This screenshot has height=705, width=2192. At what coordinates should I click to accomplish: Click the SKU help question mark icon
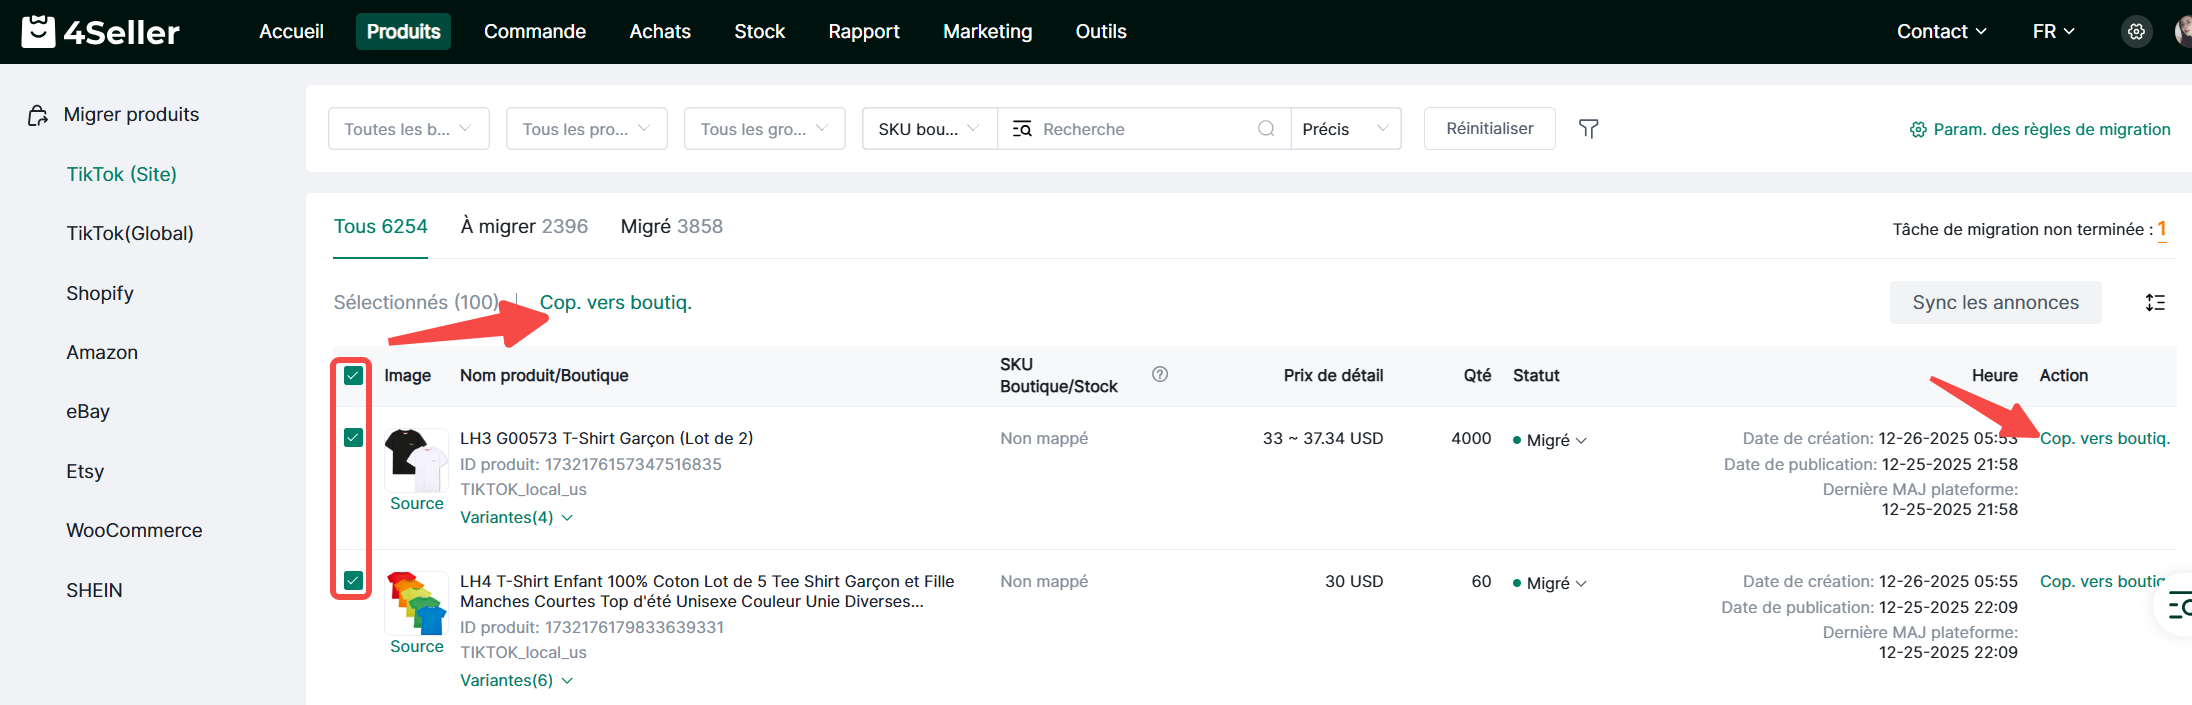pyautogui.click(x=1159, y=375)
